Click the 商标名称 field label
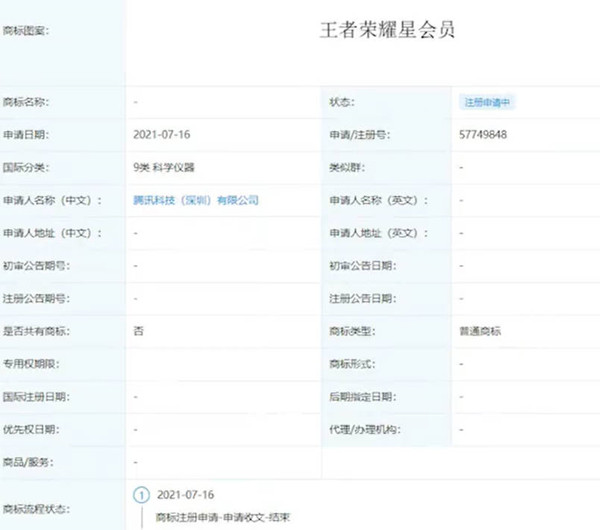Image resolution: width=600 pixels, height=530 pixels. click(x=26, y=102)
